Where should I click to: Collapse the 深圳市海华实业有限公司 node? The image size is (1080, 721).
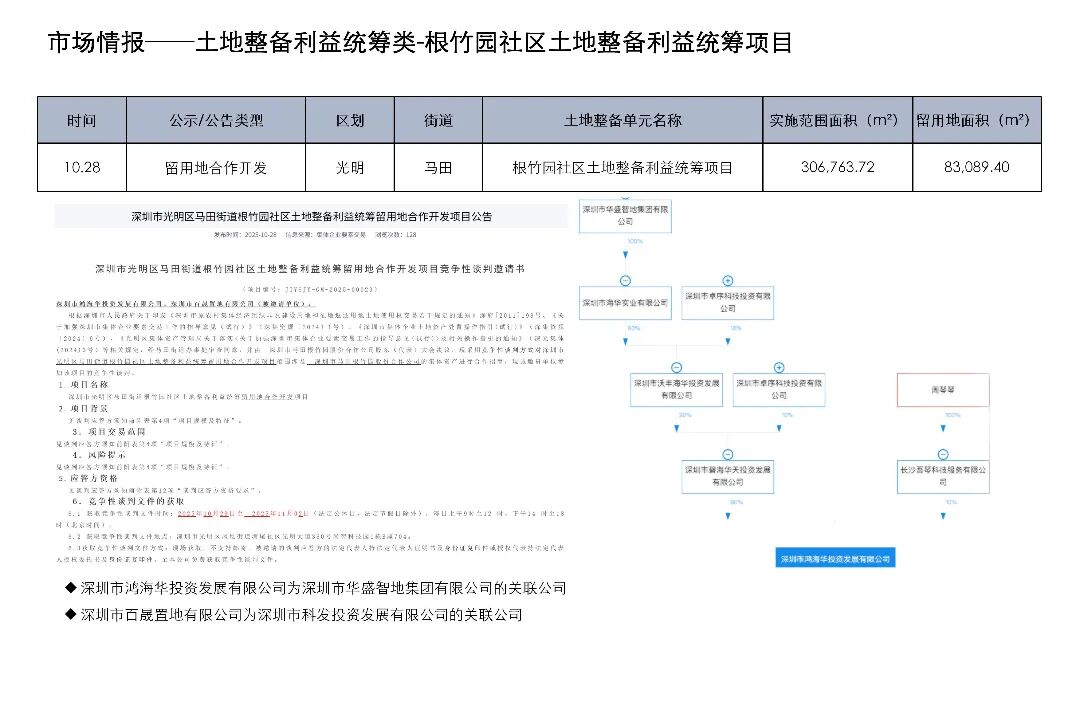pos(625,281)
